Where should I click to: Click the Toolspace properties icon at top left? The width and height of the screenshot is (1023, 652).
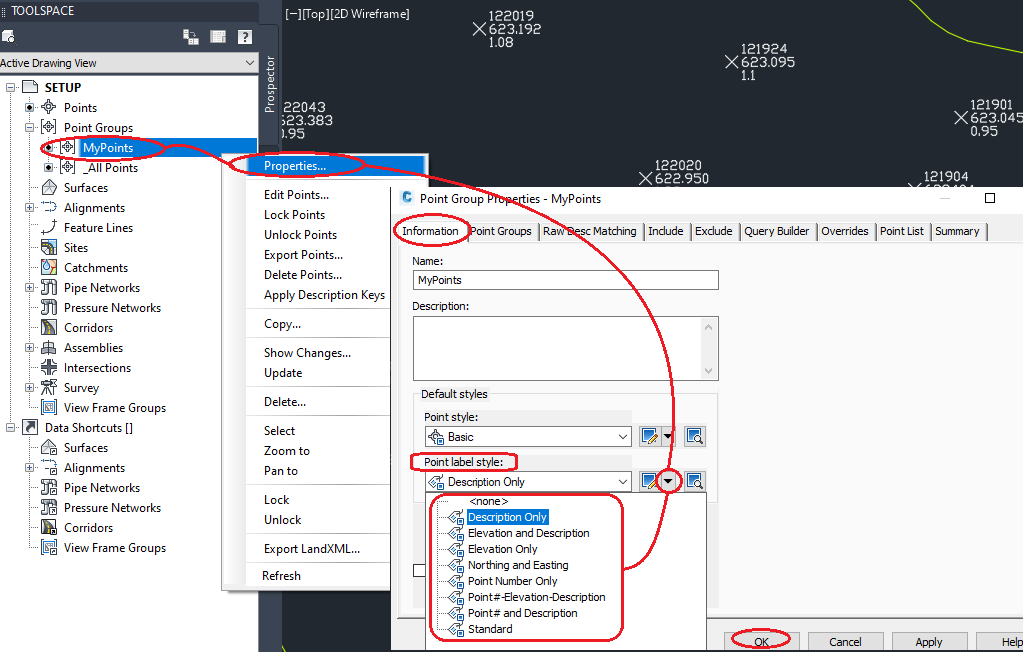click(12, 36)
